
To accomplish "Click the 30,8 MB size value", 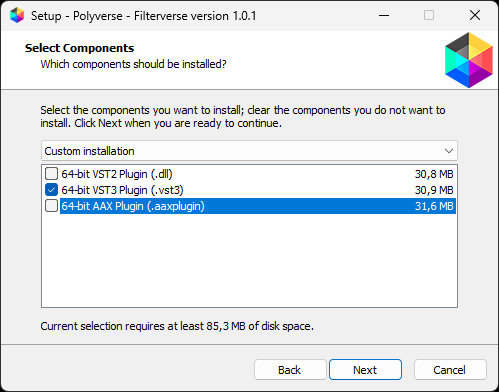I will [x=434, y=174].
